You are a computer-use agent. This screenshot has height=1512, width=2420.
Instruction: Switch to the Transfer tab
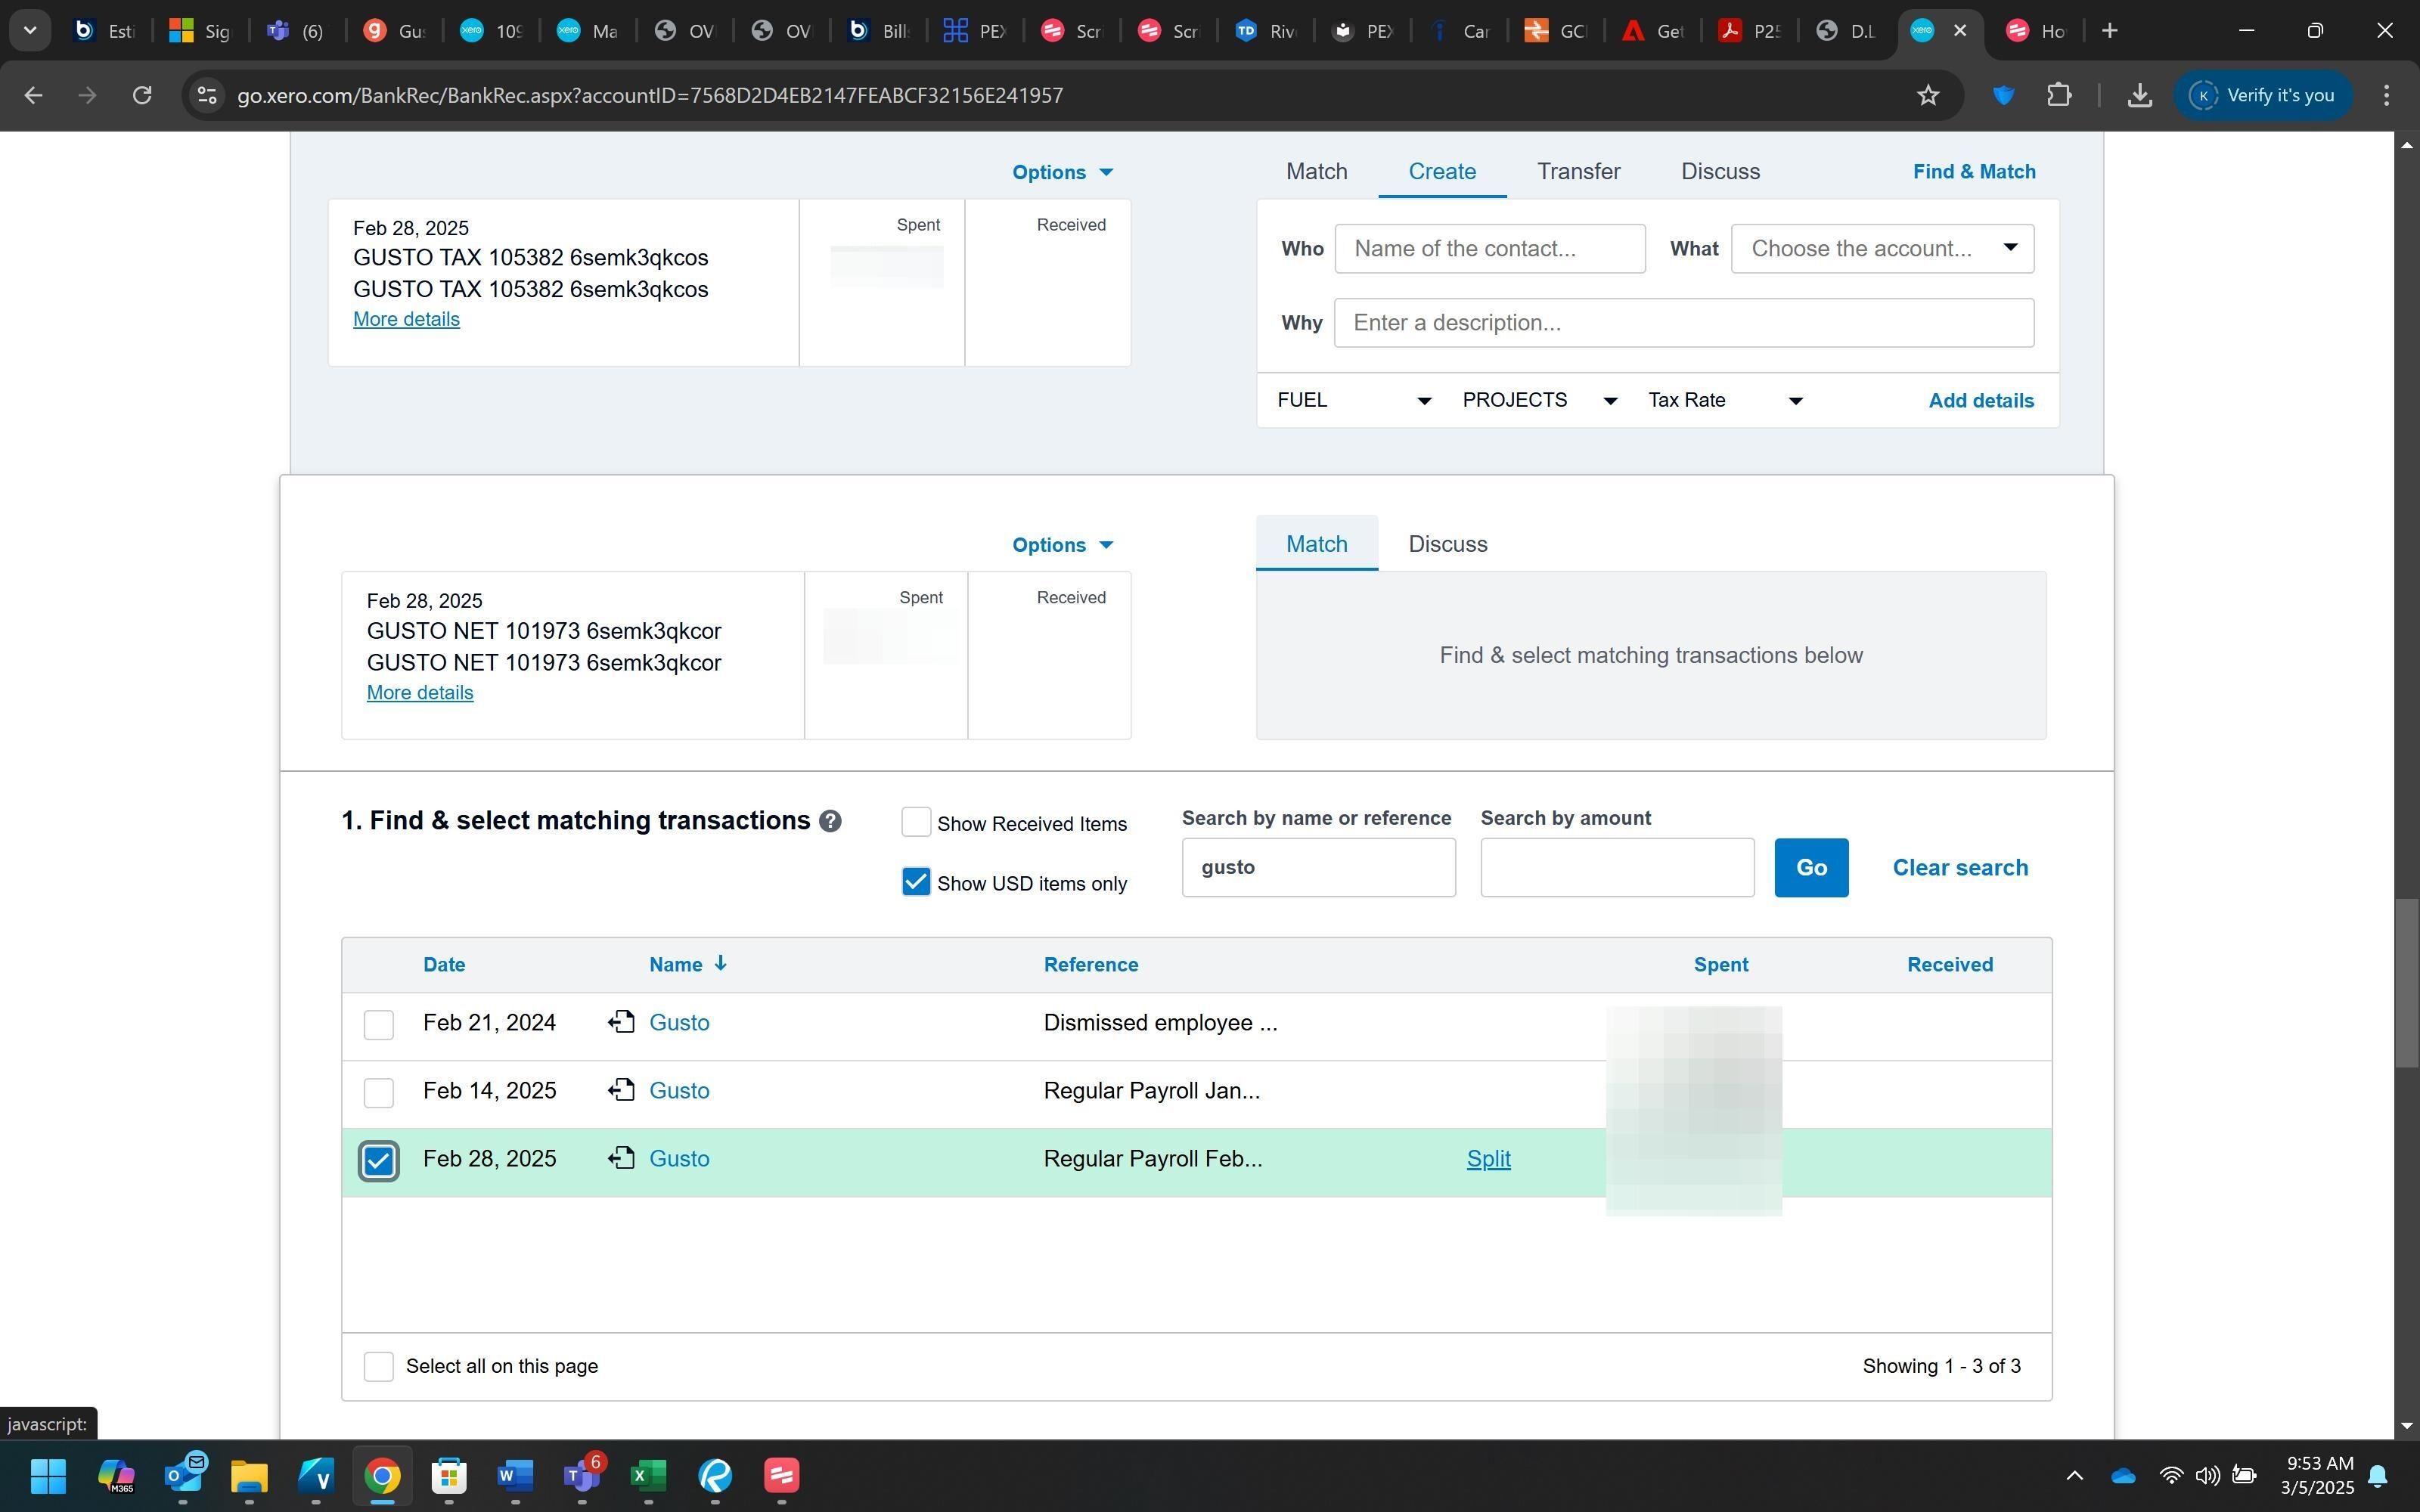(x=1578, y=171)
